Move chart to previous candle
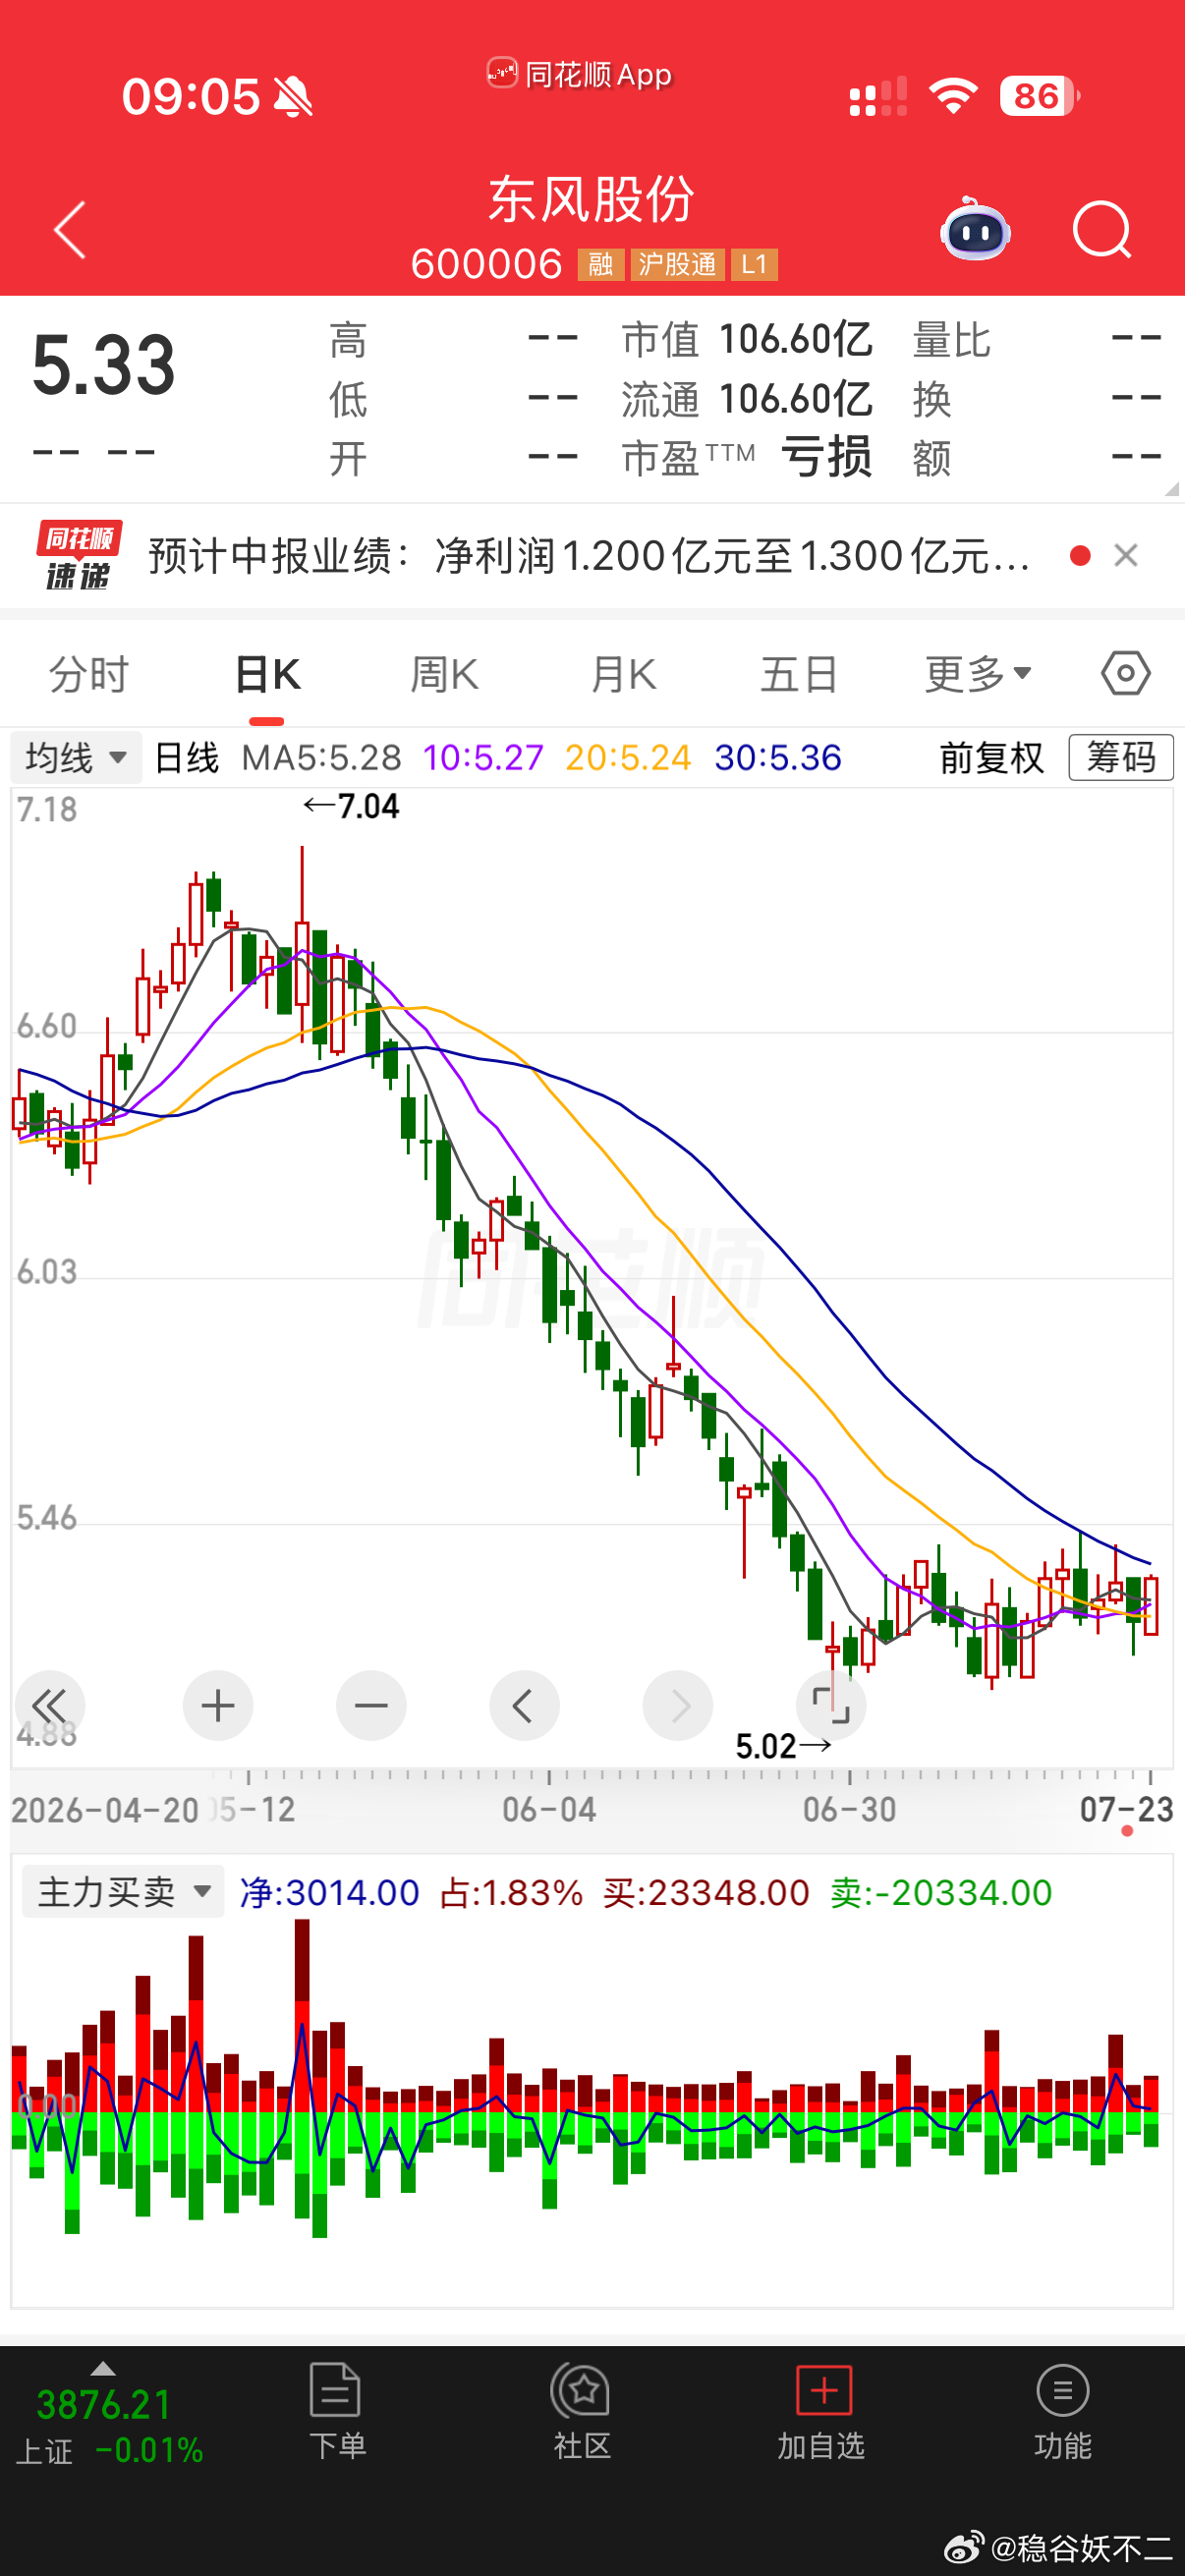1185x2576 pixels. click(524, 1705)
